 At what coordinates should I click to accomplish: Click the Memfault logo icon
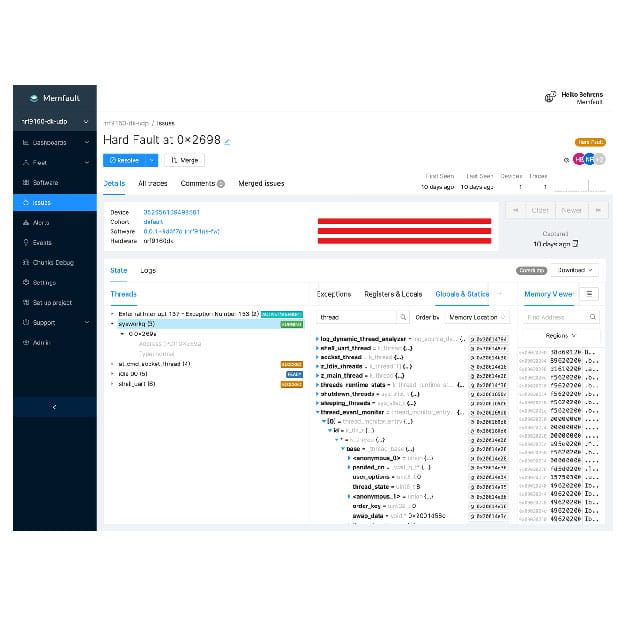point(33,98)
